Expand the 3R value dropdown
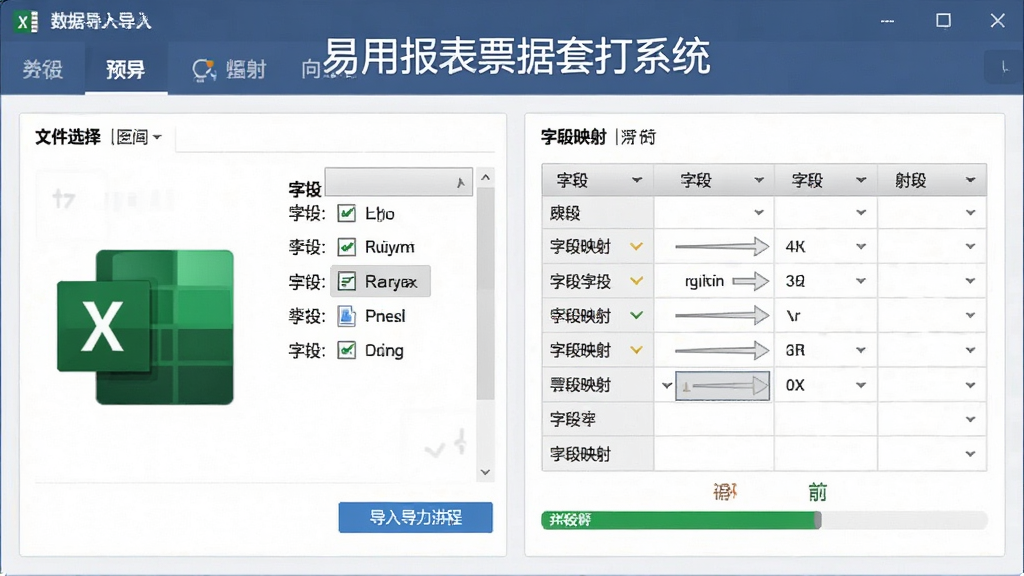This screenshot has height=576, width=1024. (x=861, y=350)
